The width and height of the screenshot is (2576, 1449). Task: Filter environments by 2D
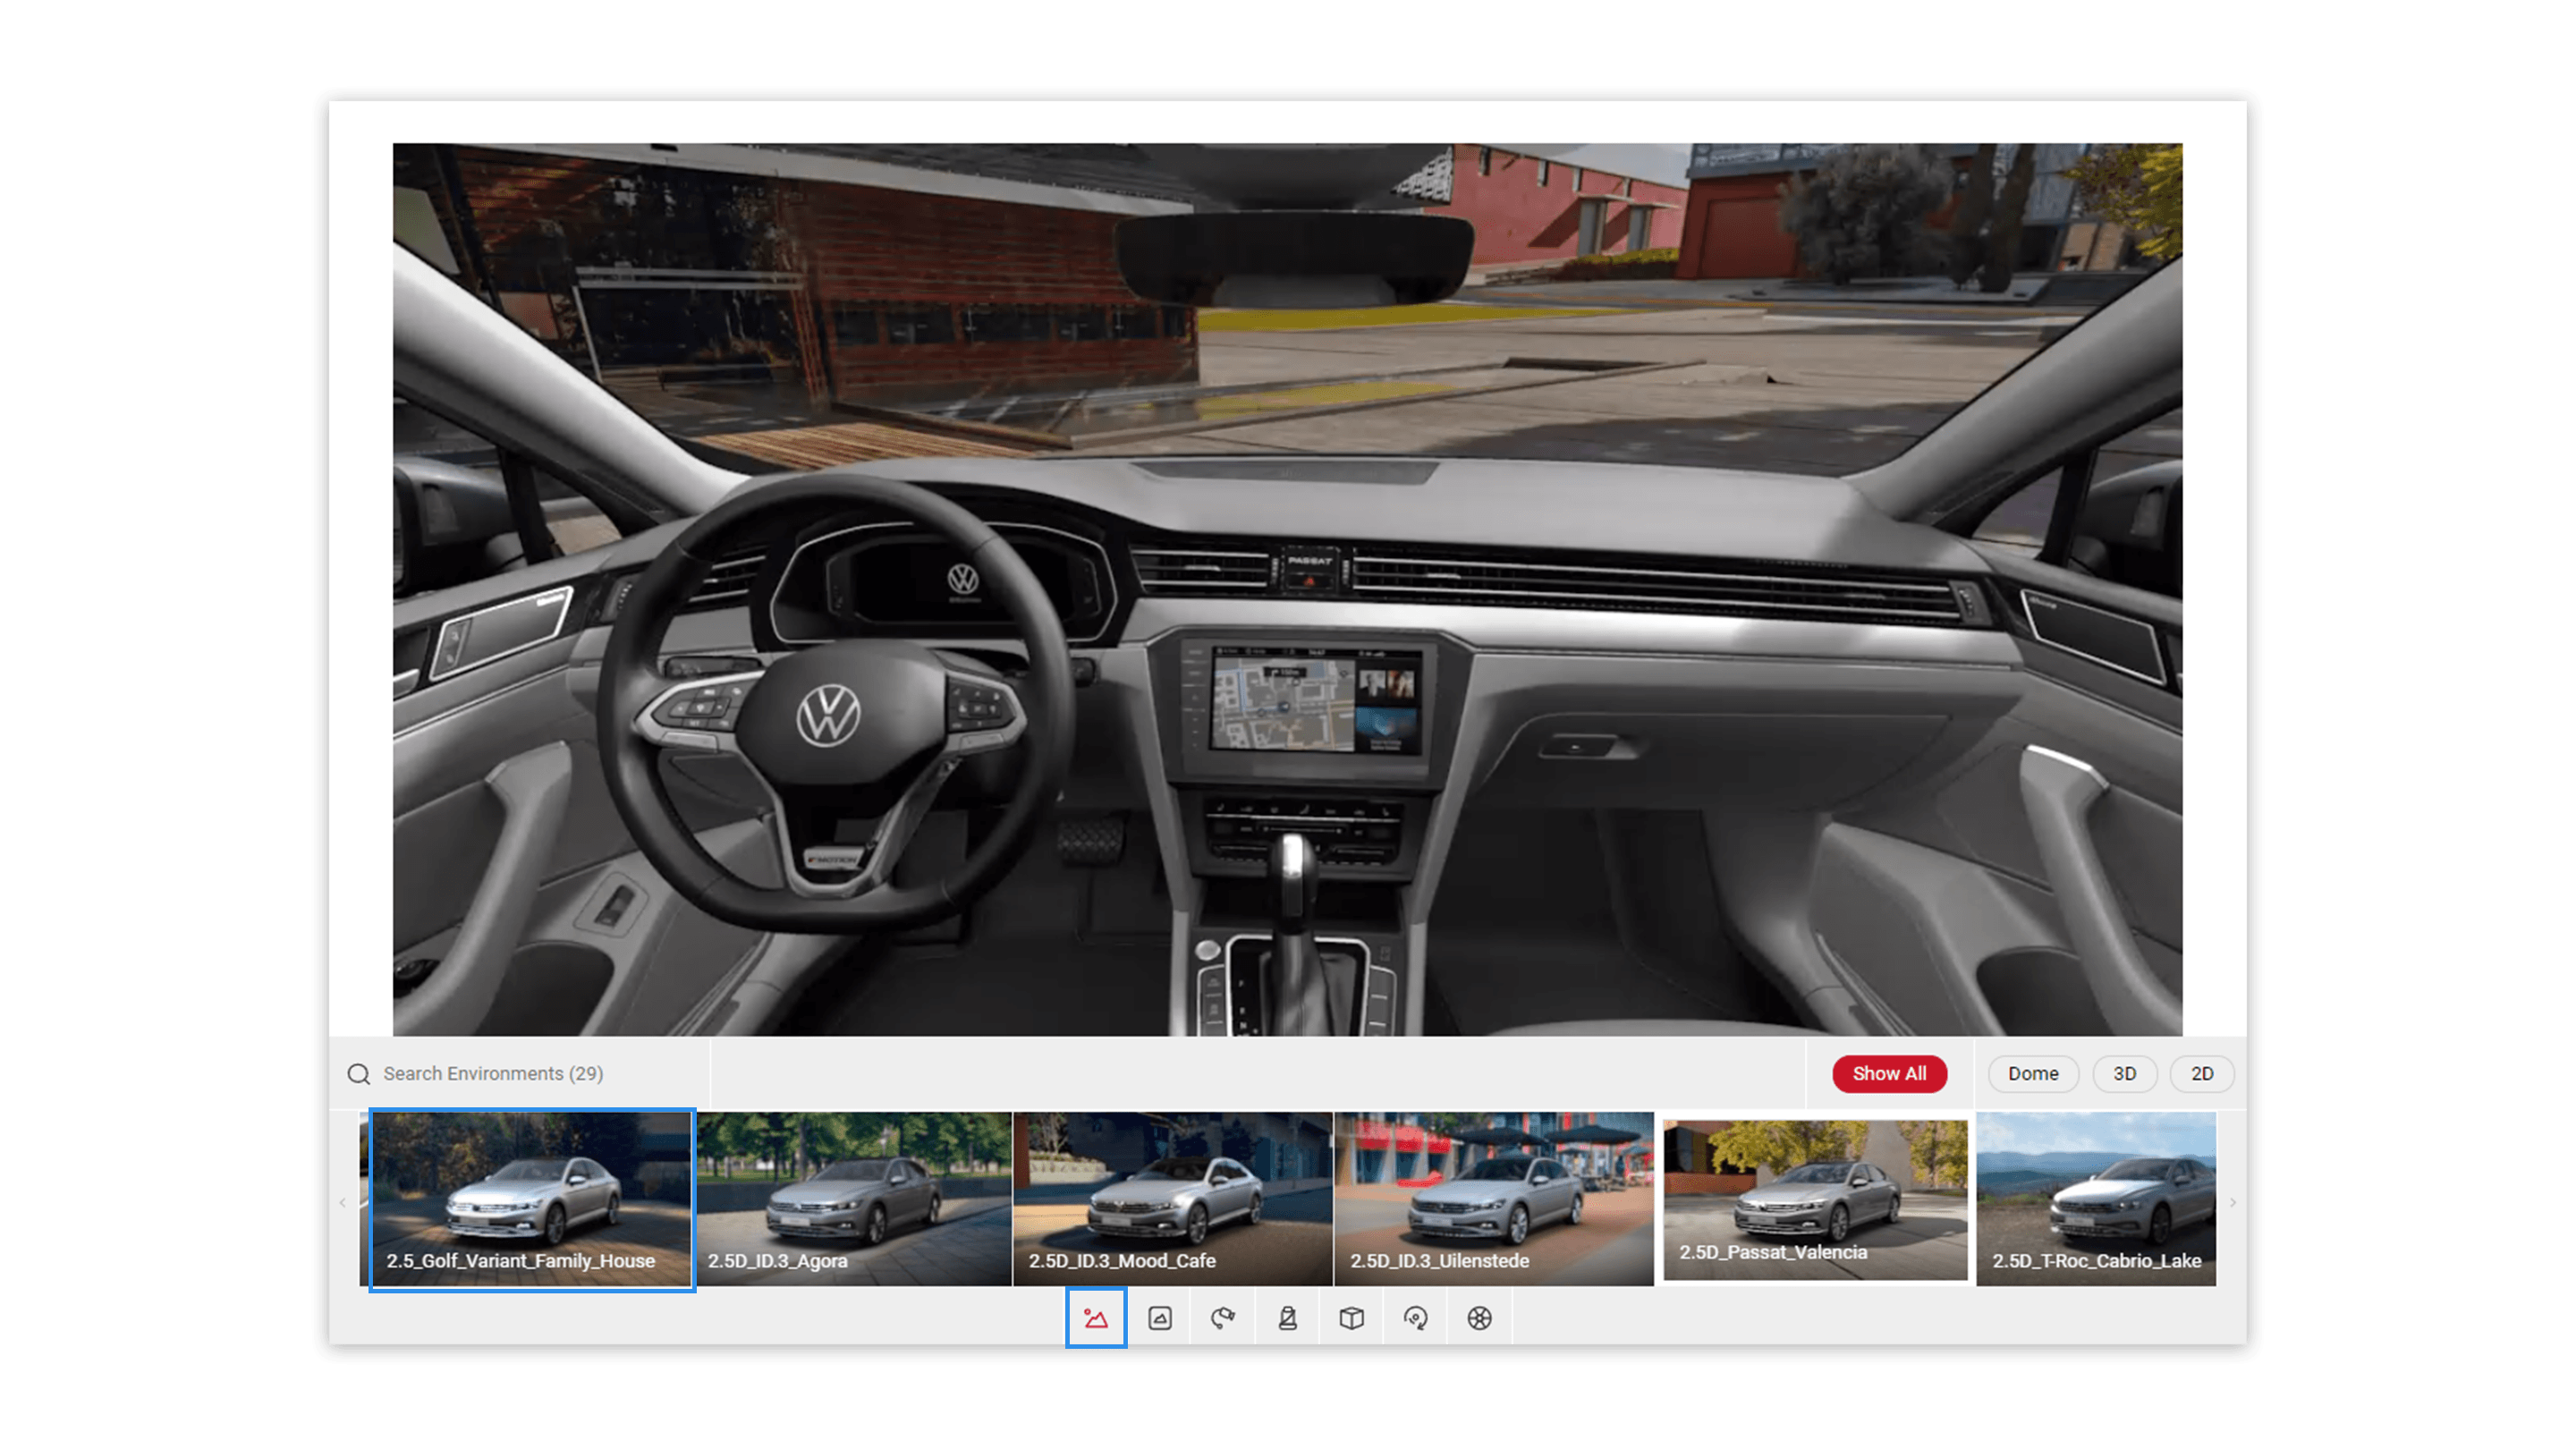2202,1073
